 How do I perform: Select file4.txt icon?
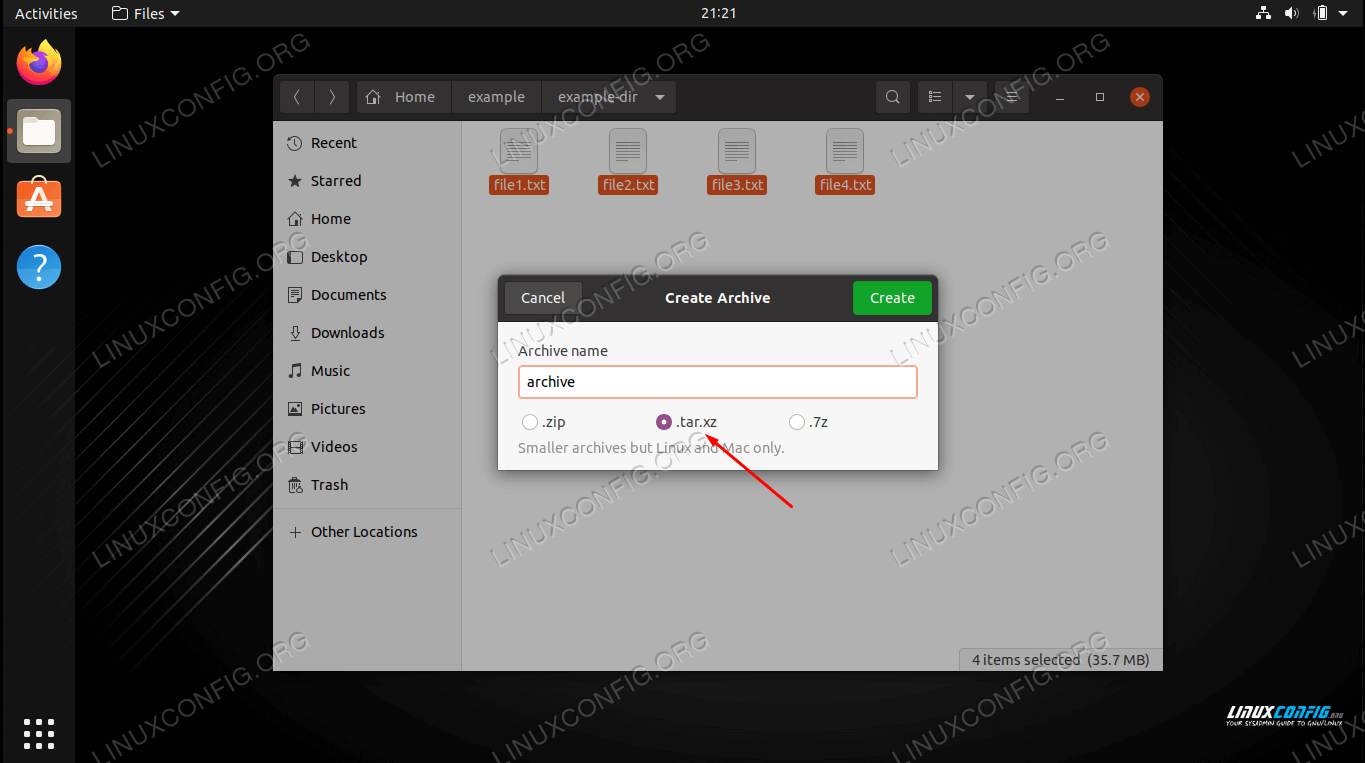846,151
